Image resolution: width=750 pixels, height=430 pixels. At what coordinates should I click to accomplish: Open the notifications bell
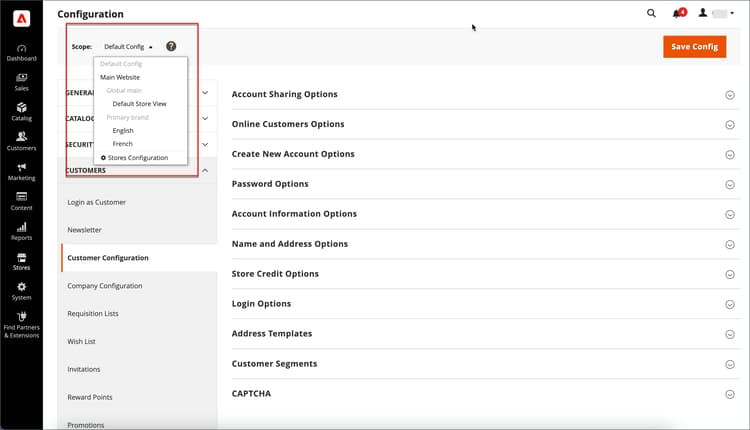point(679,13)
